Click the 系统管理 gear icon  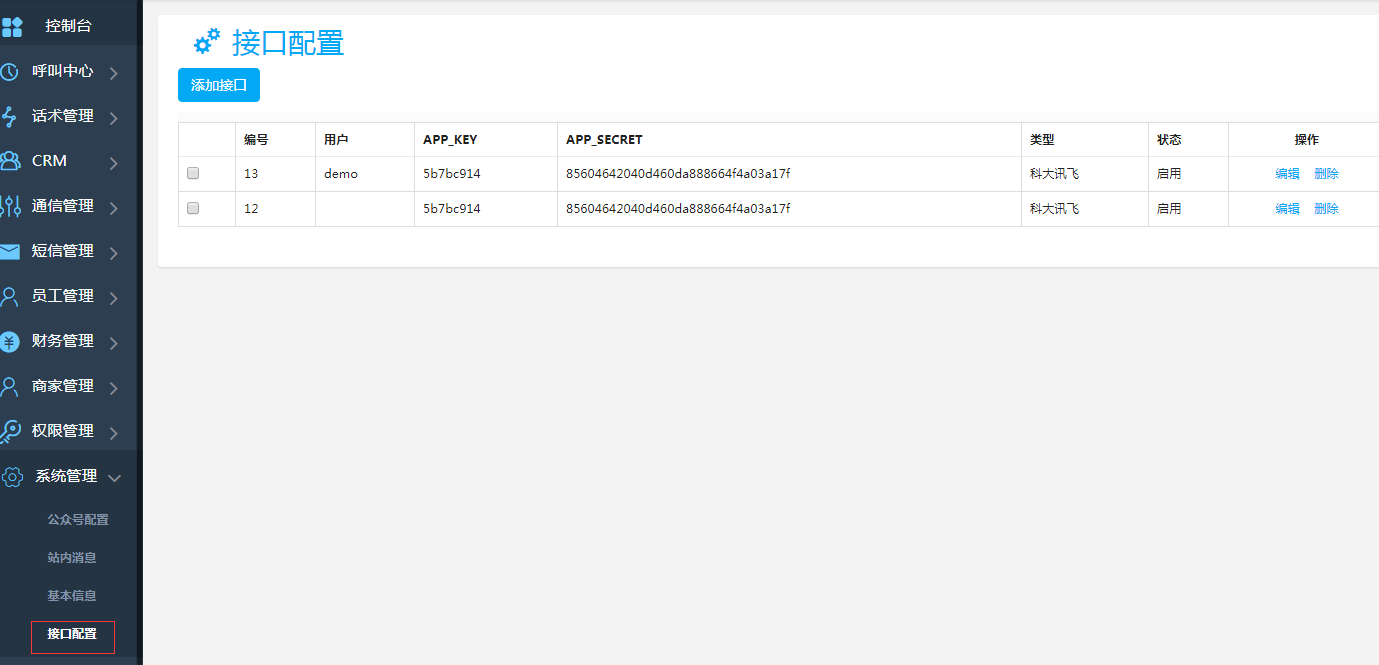pos(12,477)
